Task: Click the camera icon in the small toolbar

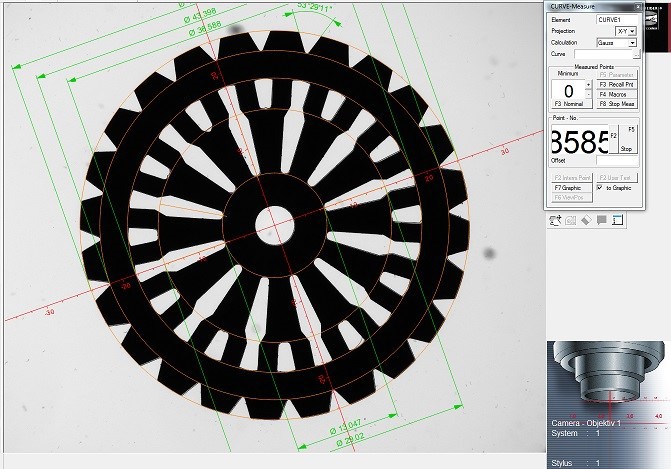Action: point(570,220)
